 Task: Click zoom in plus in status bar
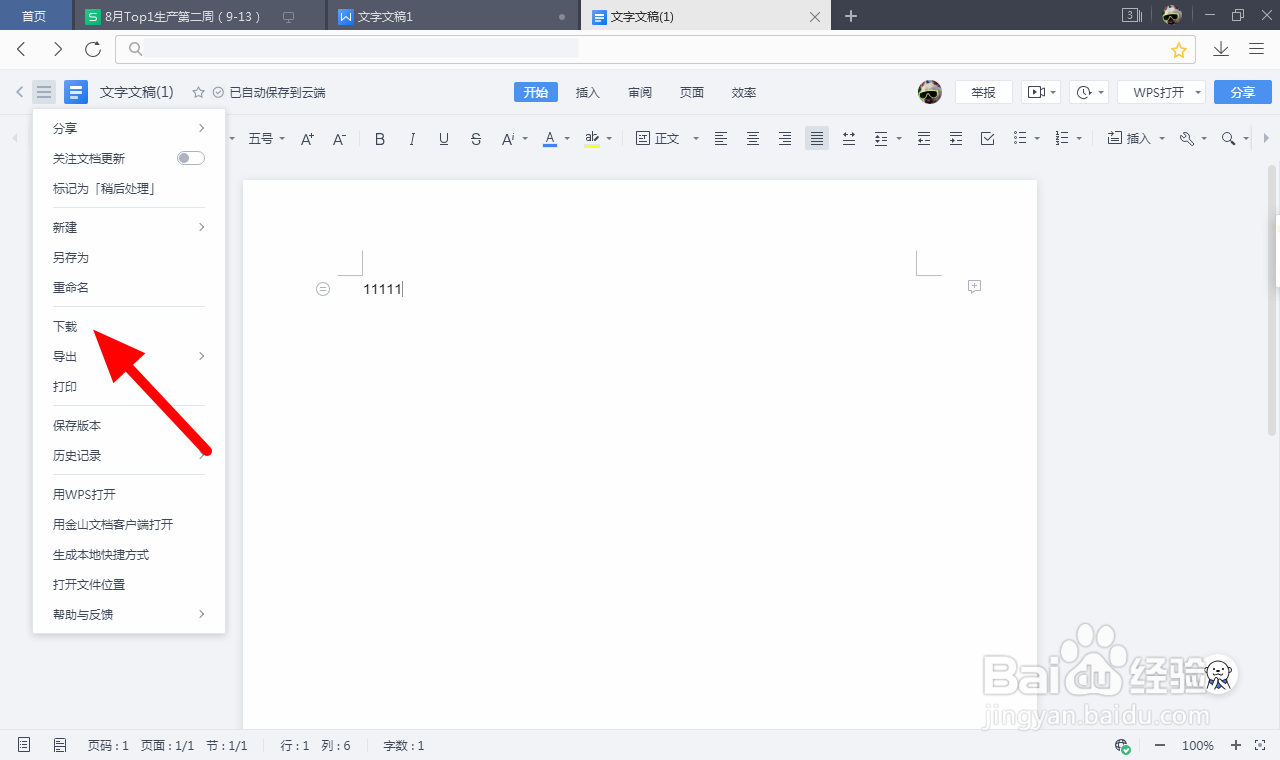coord(1236,745)
